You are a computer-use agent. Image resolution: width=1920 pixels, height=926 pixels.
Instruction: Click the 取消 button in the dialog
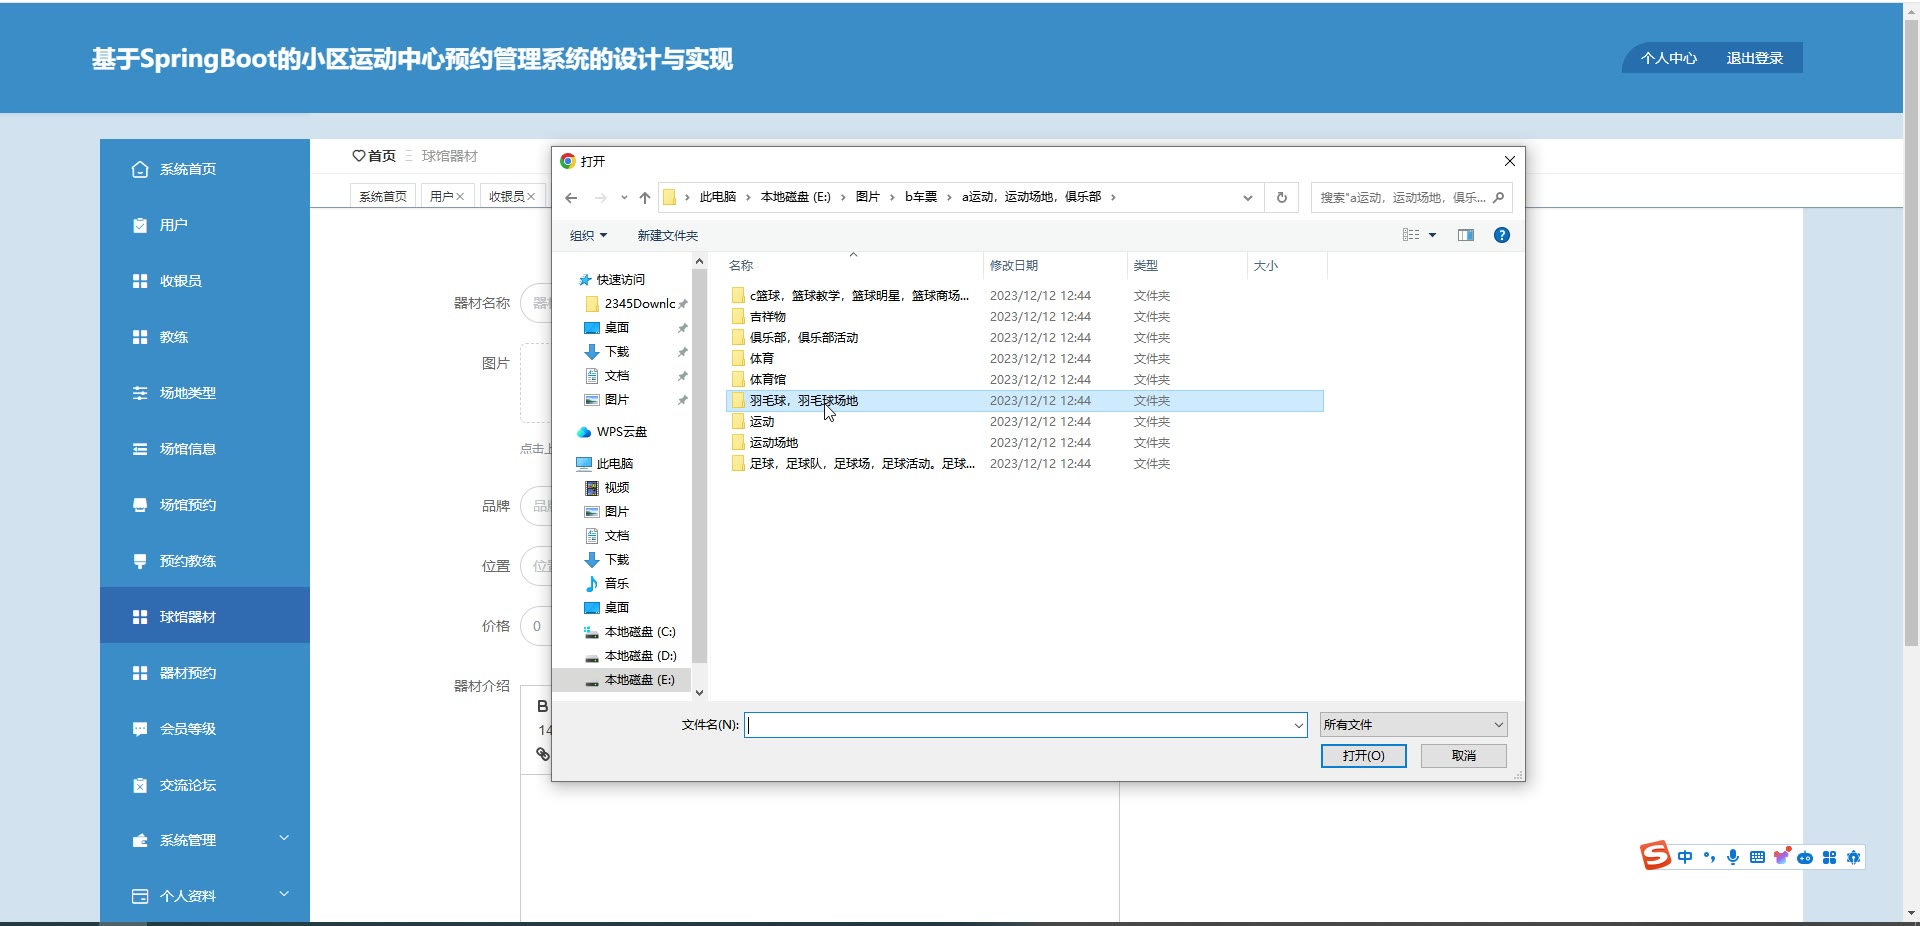pyautogui.click(x=1464, y=756)
